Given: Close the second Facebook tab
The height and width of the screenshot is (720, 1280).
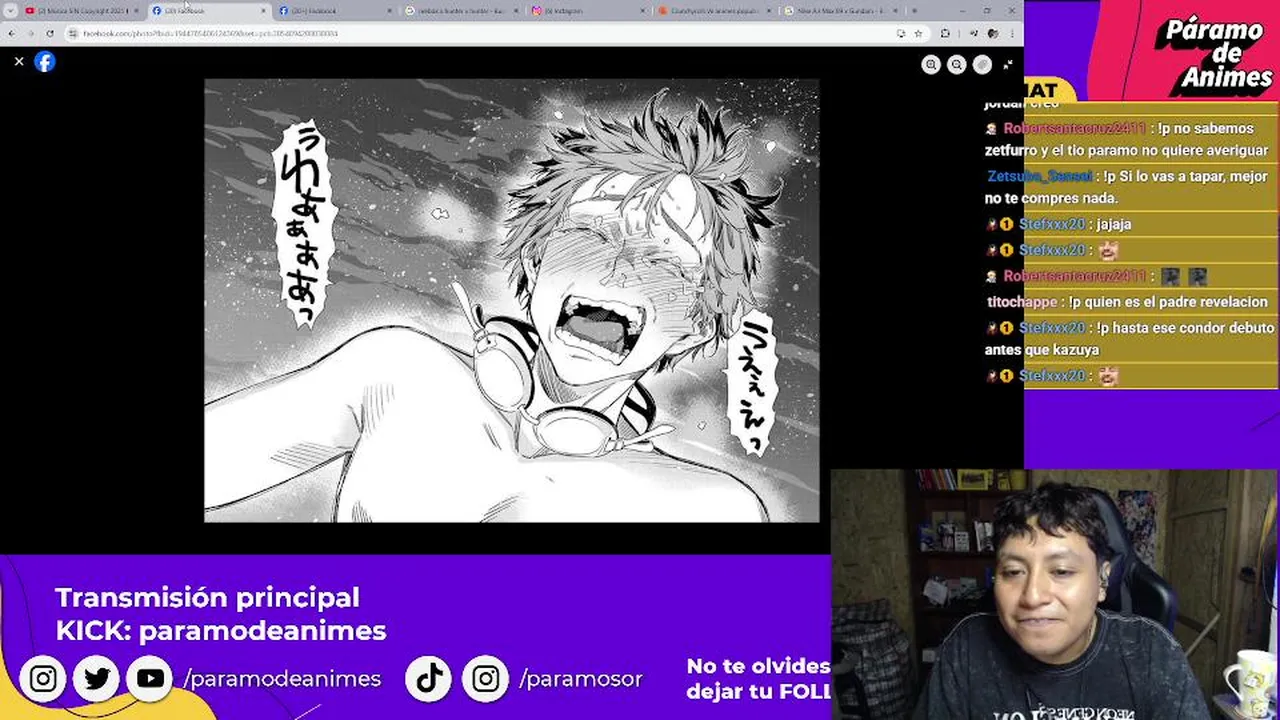Looking at the screenshot, I should coord(389,11).
